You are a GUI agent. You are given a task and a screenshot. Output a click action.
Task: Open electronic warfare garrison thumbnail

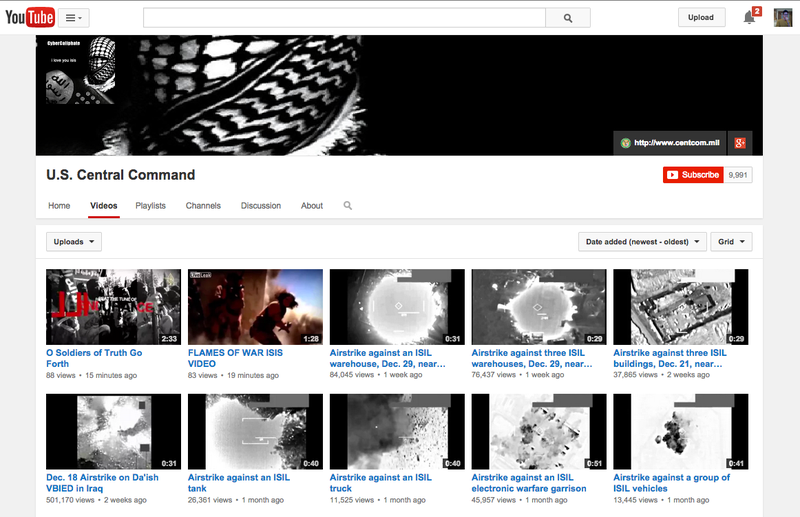(x=539, y=431)
